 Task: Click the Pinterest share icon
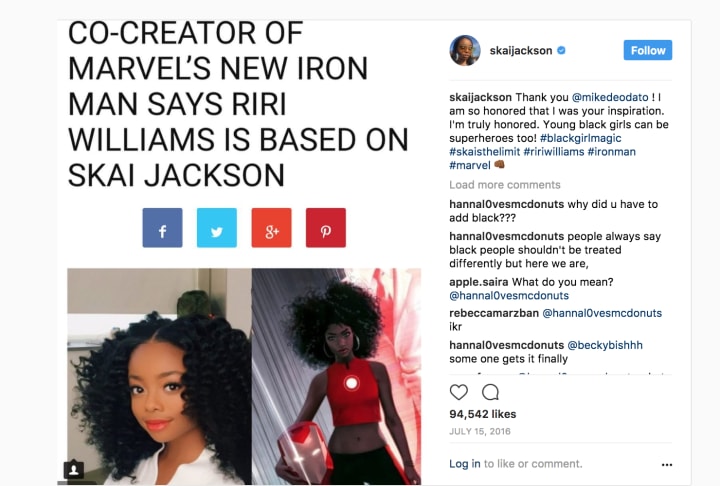click(326, 228)
